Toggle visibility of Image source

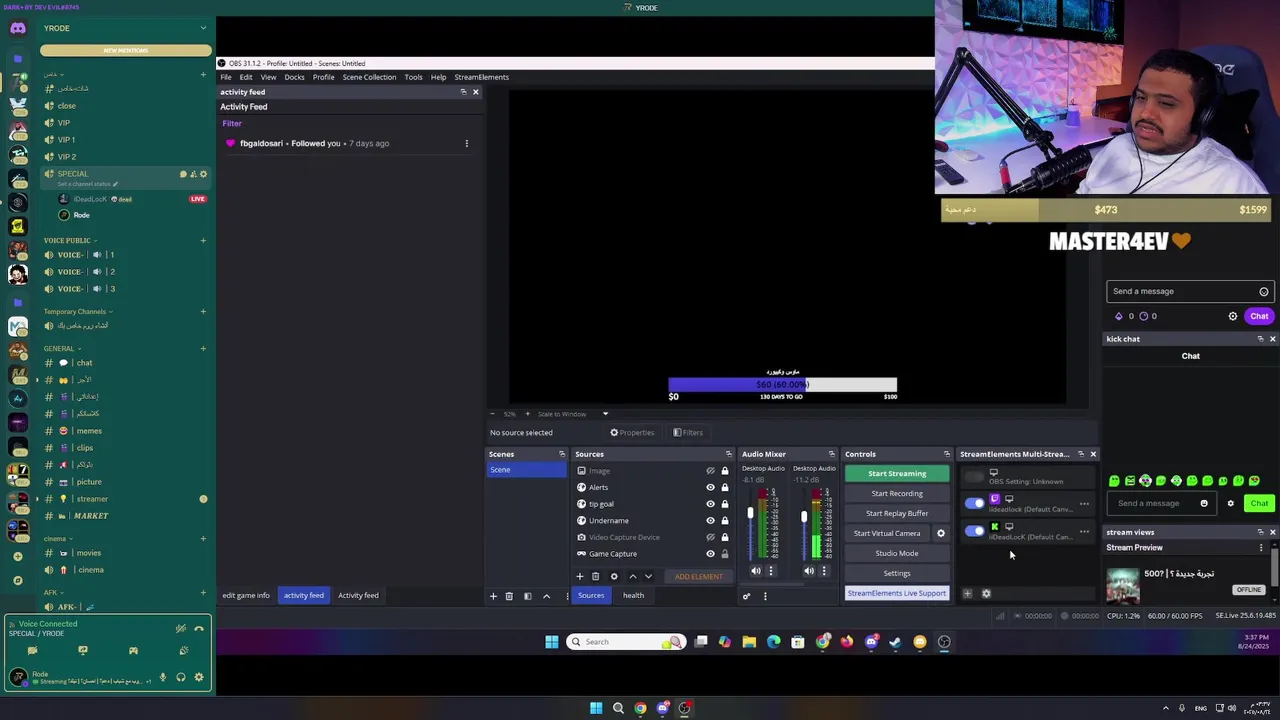711,471
